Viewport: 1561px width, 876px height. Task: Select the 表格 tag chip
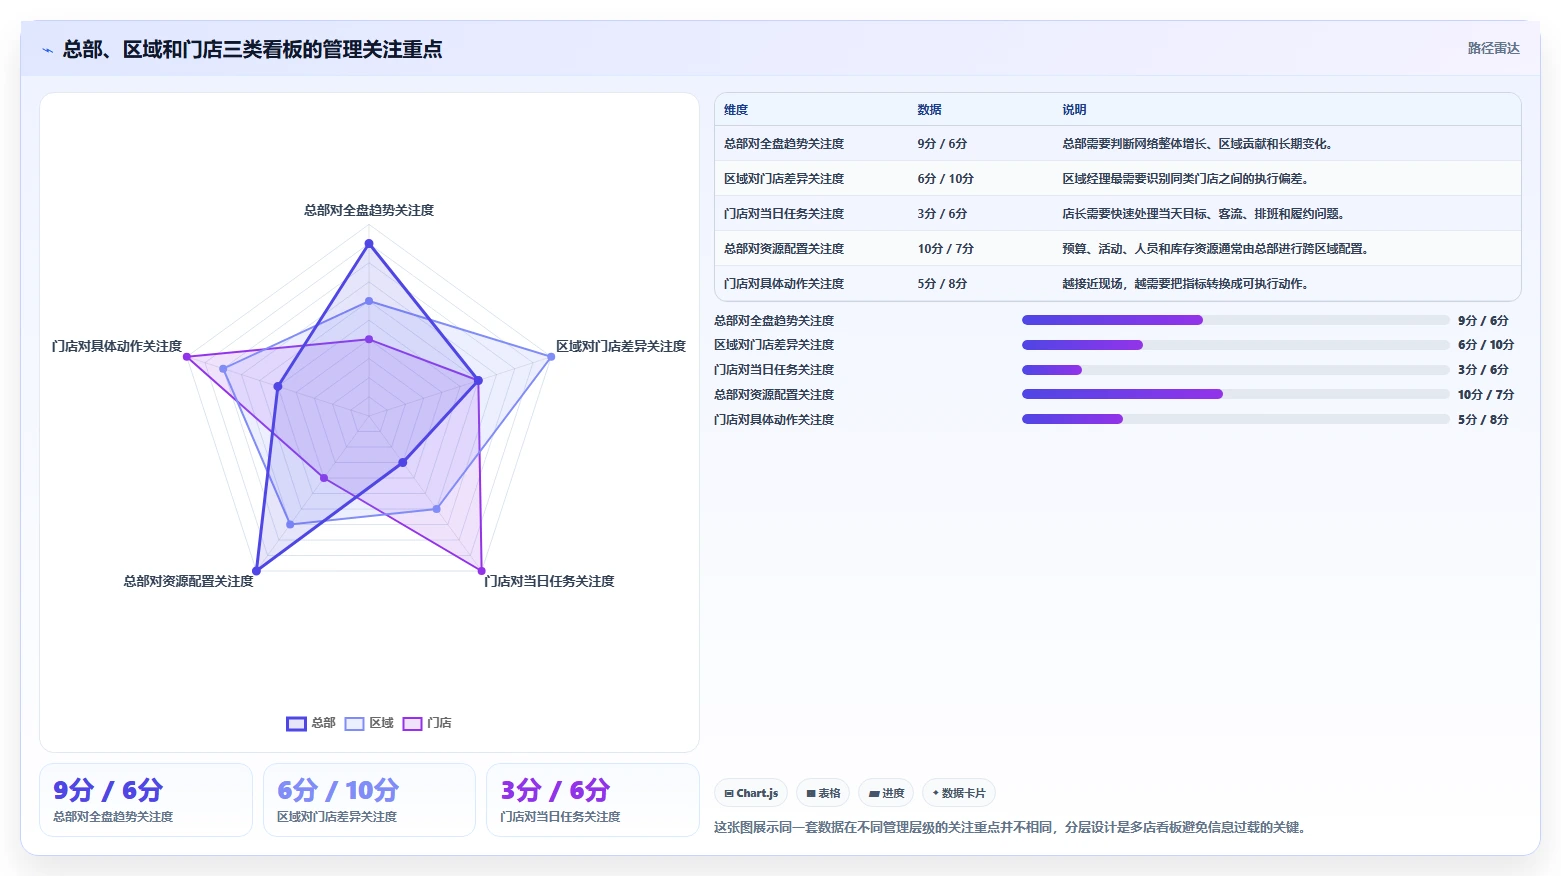[823, 793]
